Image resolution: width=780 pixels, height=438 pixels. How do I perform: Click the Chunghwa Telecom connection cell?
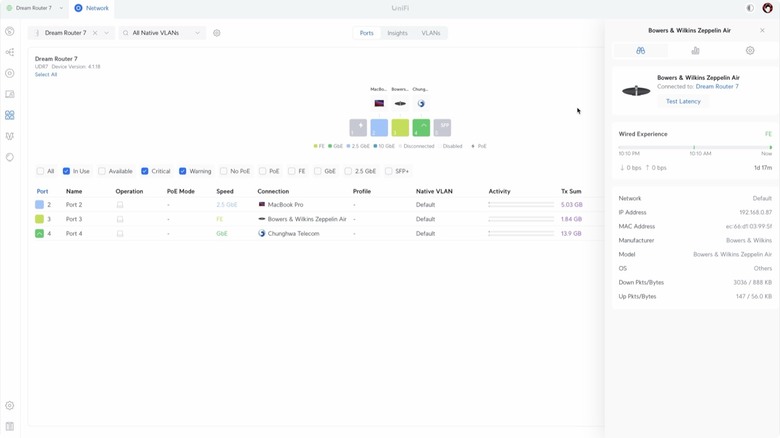pyautogui.click(x=289, y=233)
